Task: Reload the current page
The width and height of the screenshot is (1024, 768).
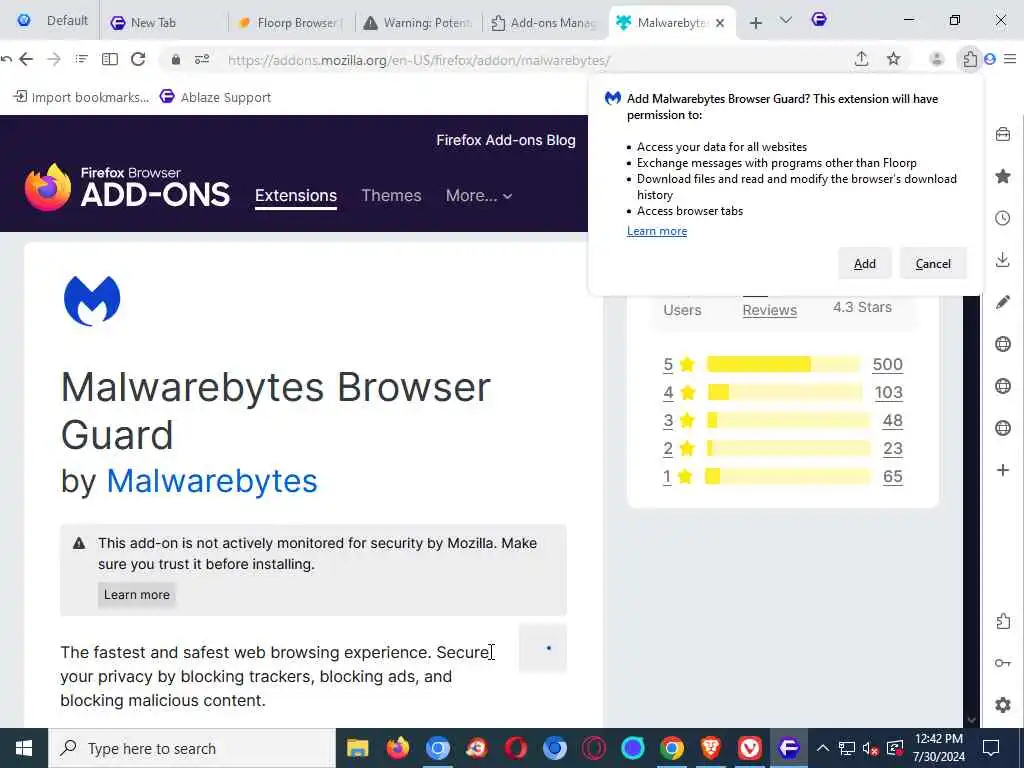Action: 138,59
